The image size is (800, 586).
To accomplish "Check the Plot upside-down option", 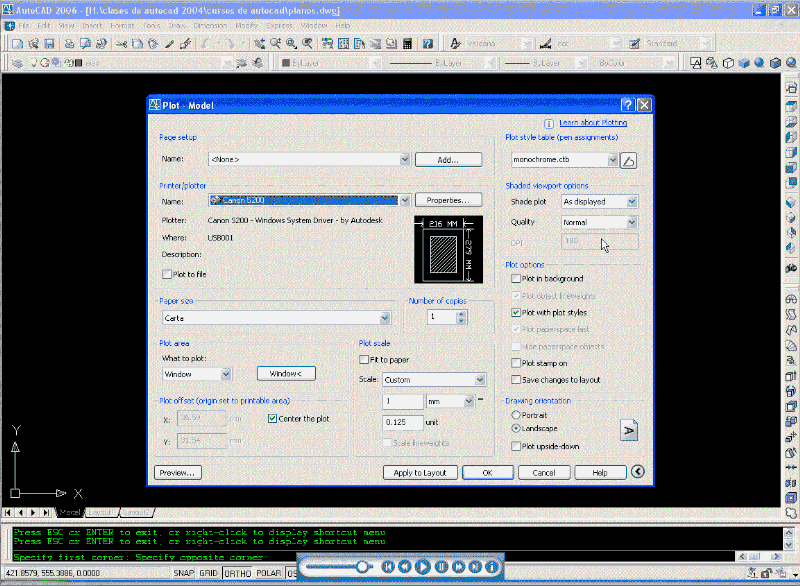I will [x=516, y=446].
